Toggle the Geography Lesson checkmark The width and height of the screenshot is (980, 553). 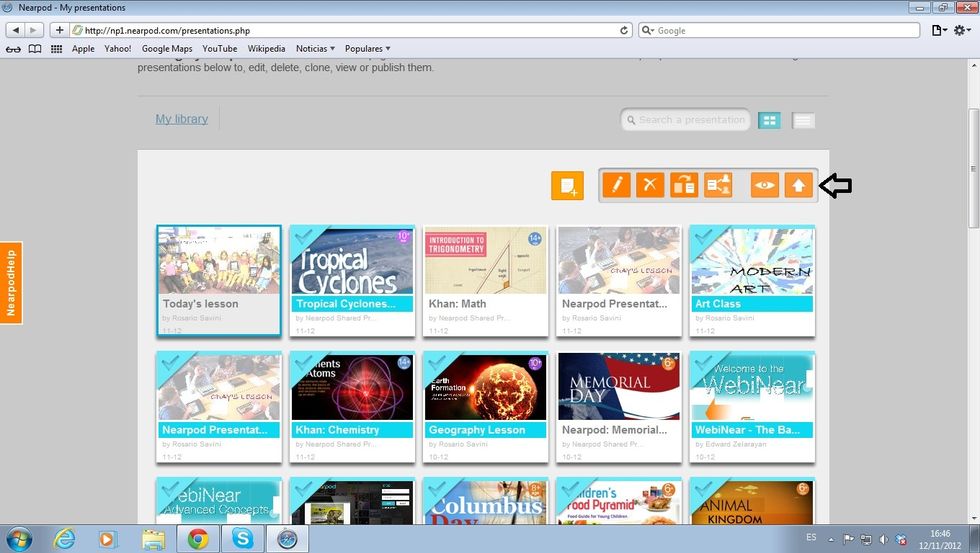[438, 364]
